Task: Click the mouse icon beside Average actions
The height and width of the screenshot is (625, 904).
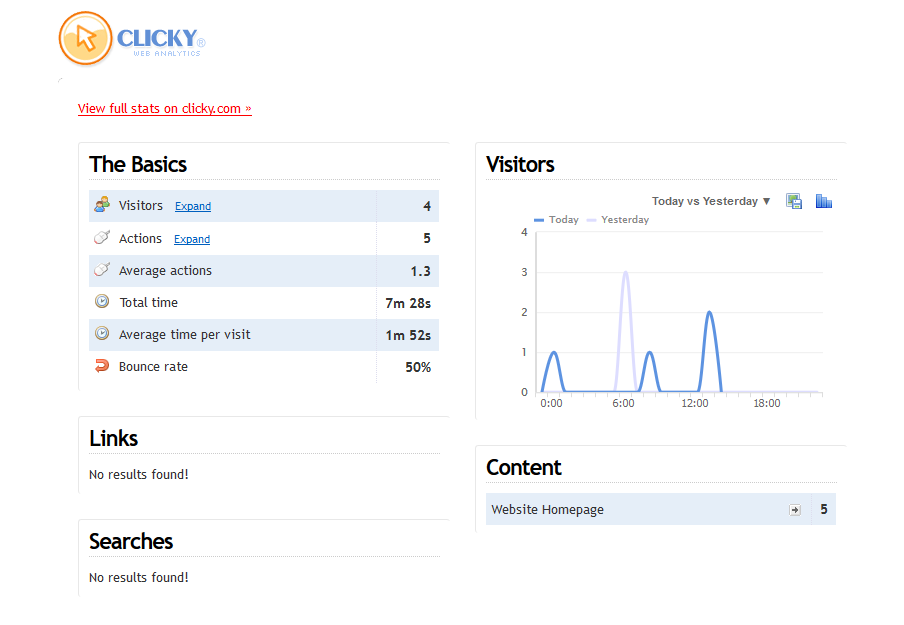Action: [102, 269]
